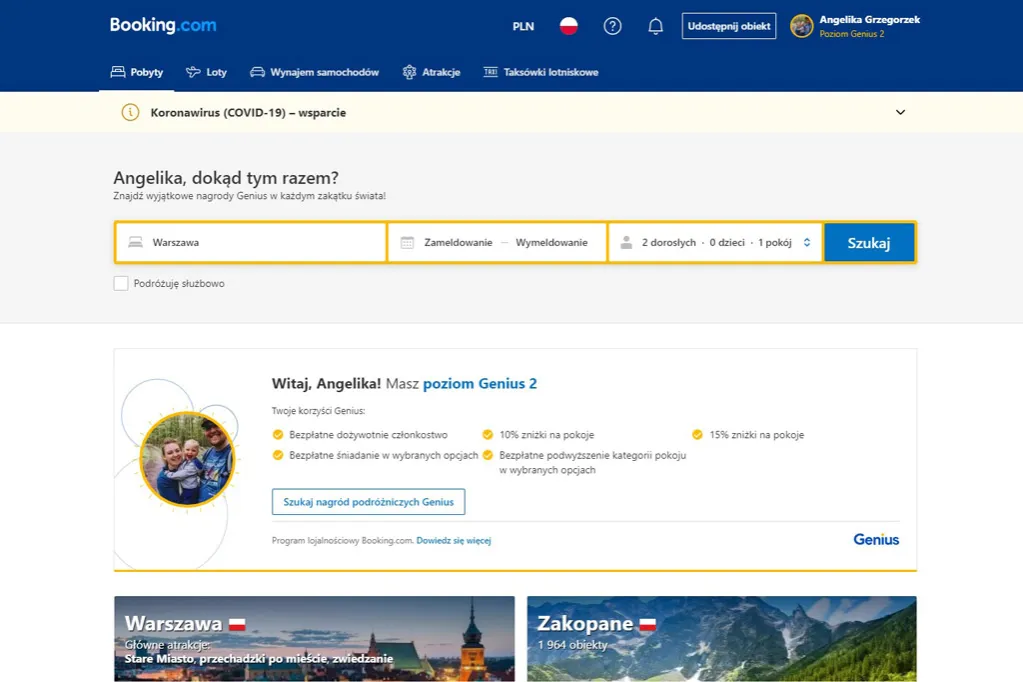Expand the Koronawirus support banner
1023x682 pixels.
899,112
